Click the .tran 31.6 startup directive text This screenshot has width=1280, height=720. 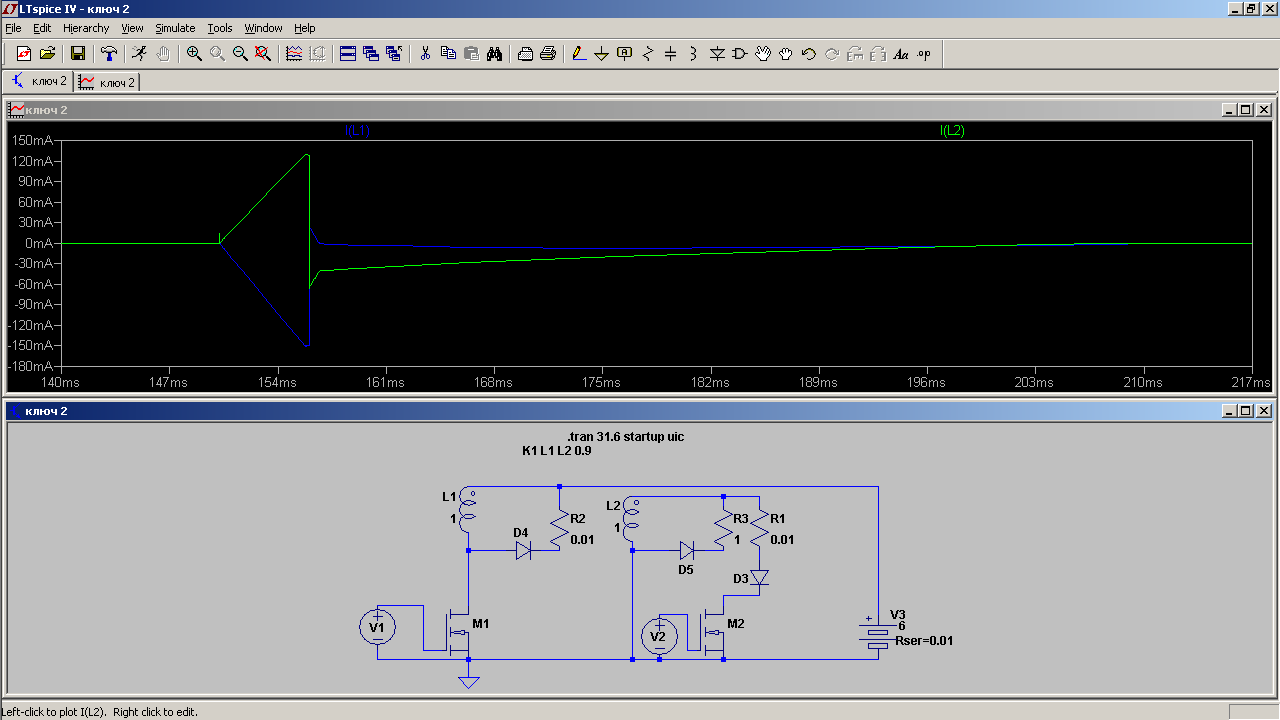625,437
